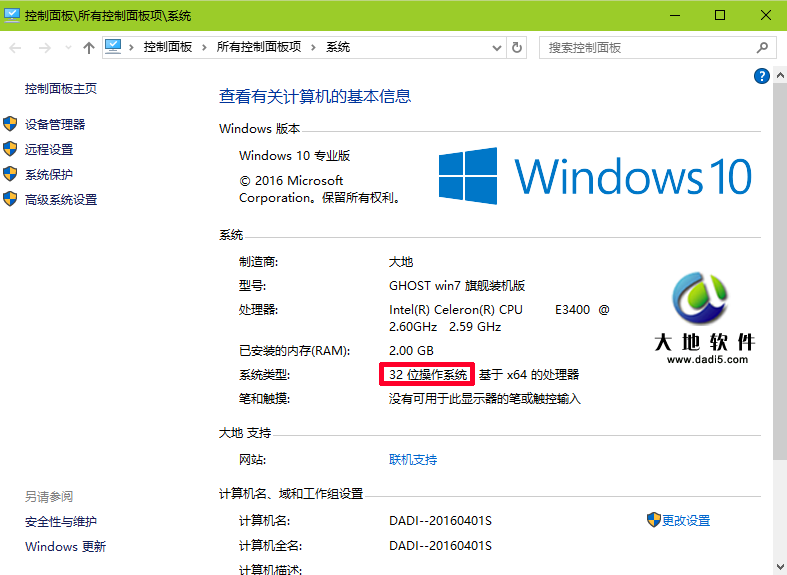Click the processor text Intel(R) Celeron(R) CPU
Image resolution: width=787 pixels, height=575 pixels.
[x=456, y=310]
